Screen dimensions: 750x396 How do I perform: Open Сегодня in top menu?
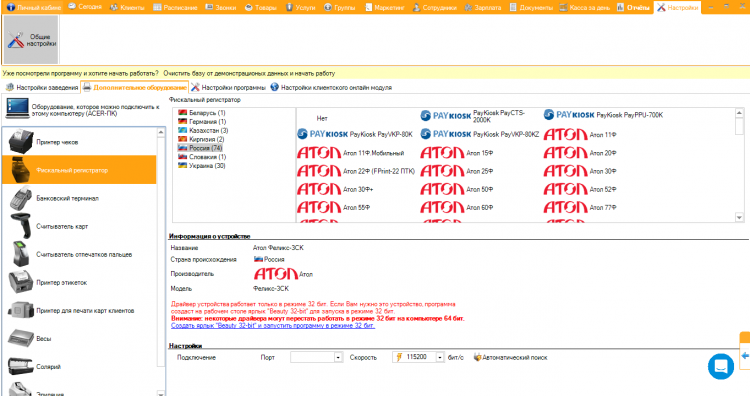point(85,7)
